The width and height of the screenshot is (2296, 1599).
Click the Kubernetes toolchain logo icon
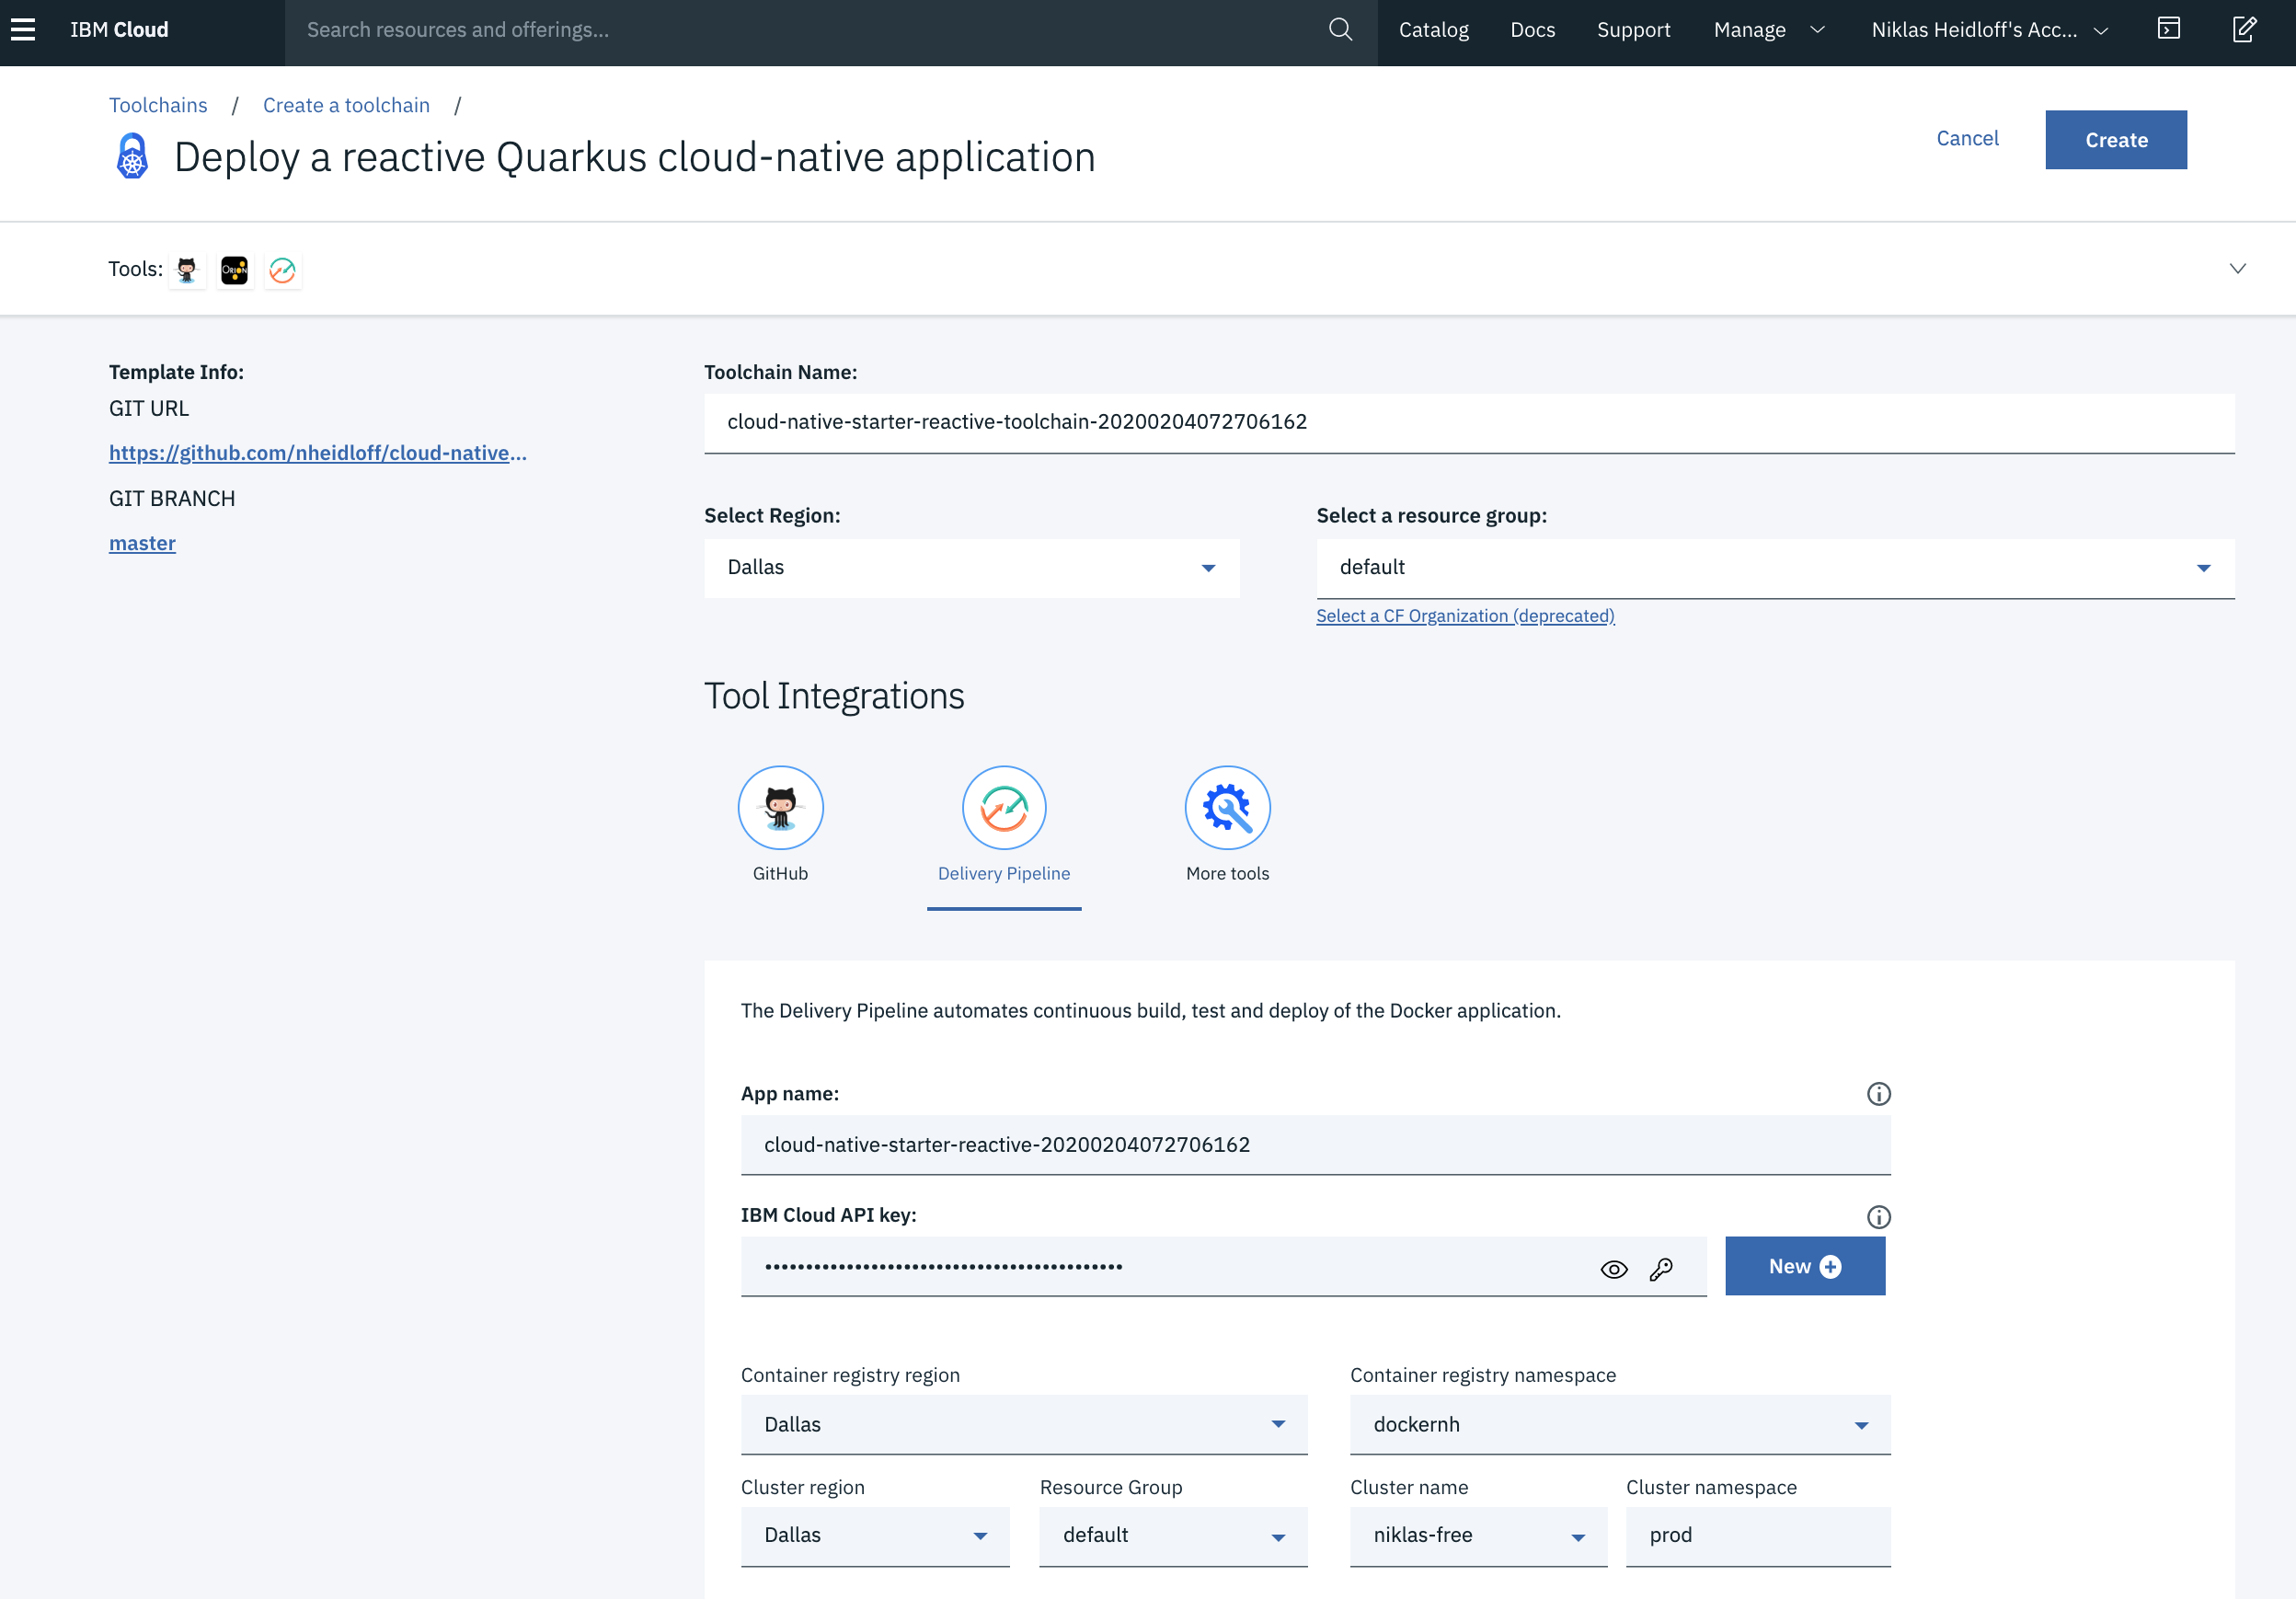132,157
